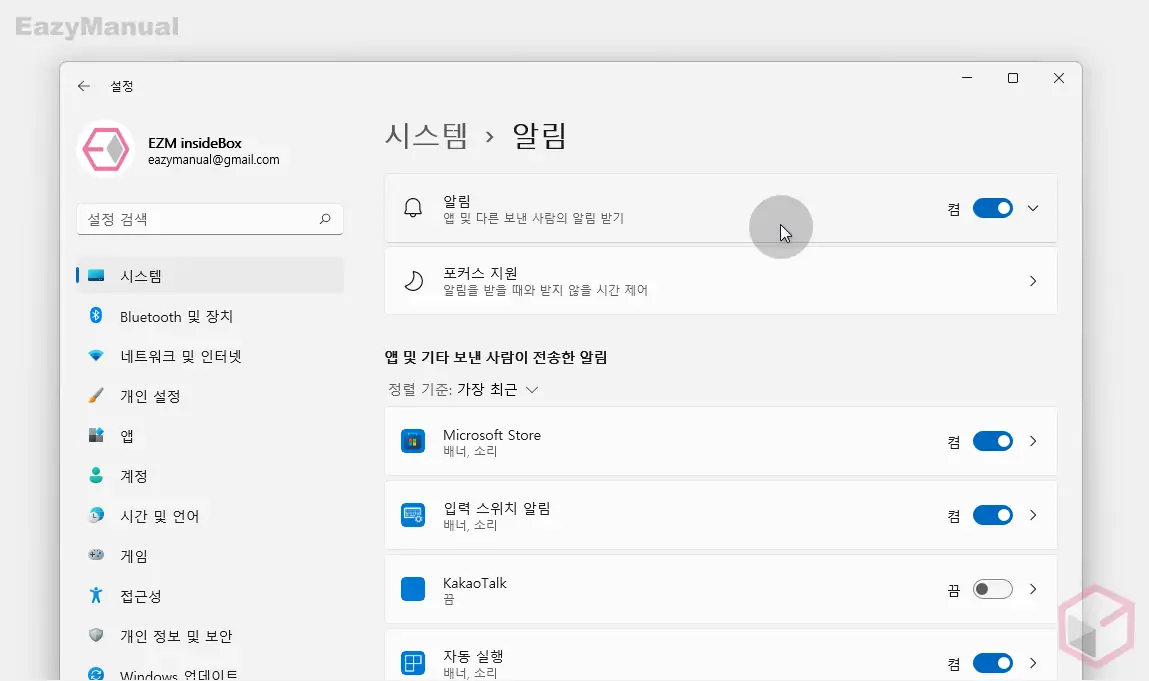1149x681 pixels.
Task: Click the back arrow in Settings
Action: pyautogui.click(x=84, y=86)
